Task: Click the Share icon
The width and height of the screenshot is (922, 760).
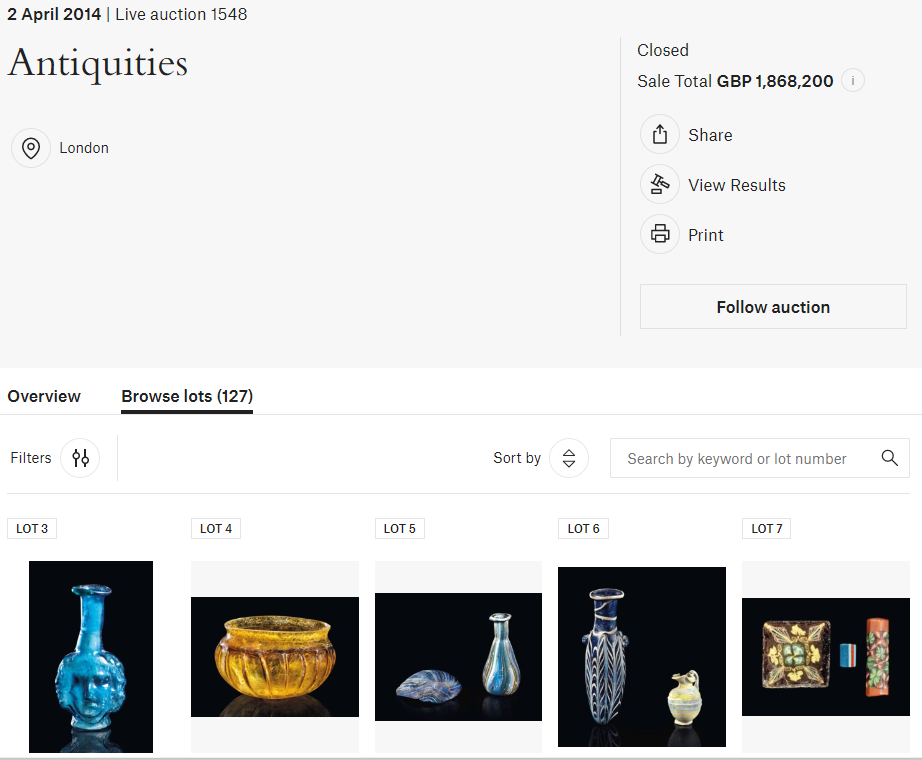Action: [x=660, y=135]
